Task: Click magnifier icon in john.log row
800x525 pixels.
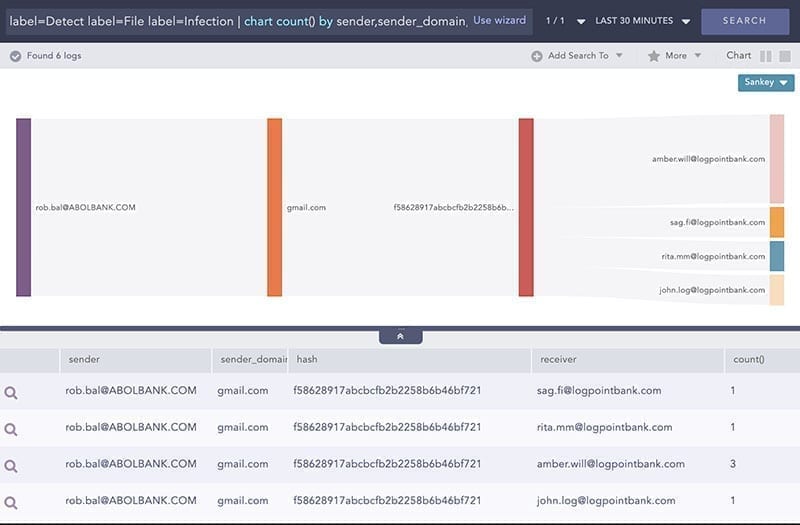Action: coord(11,503)
